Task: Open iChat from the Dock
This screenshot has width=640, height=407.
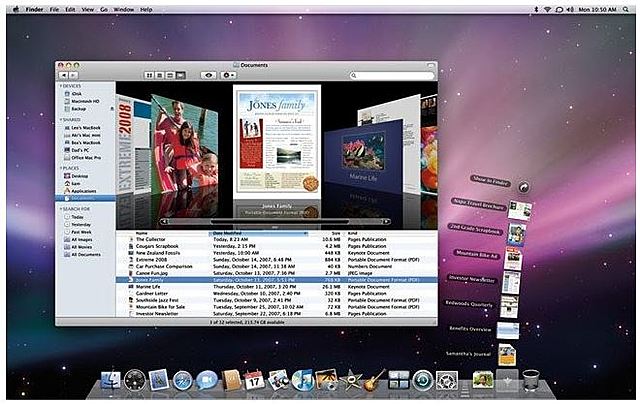Action: point(207,380)
